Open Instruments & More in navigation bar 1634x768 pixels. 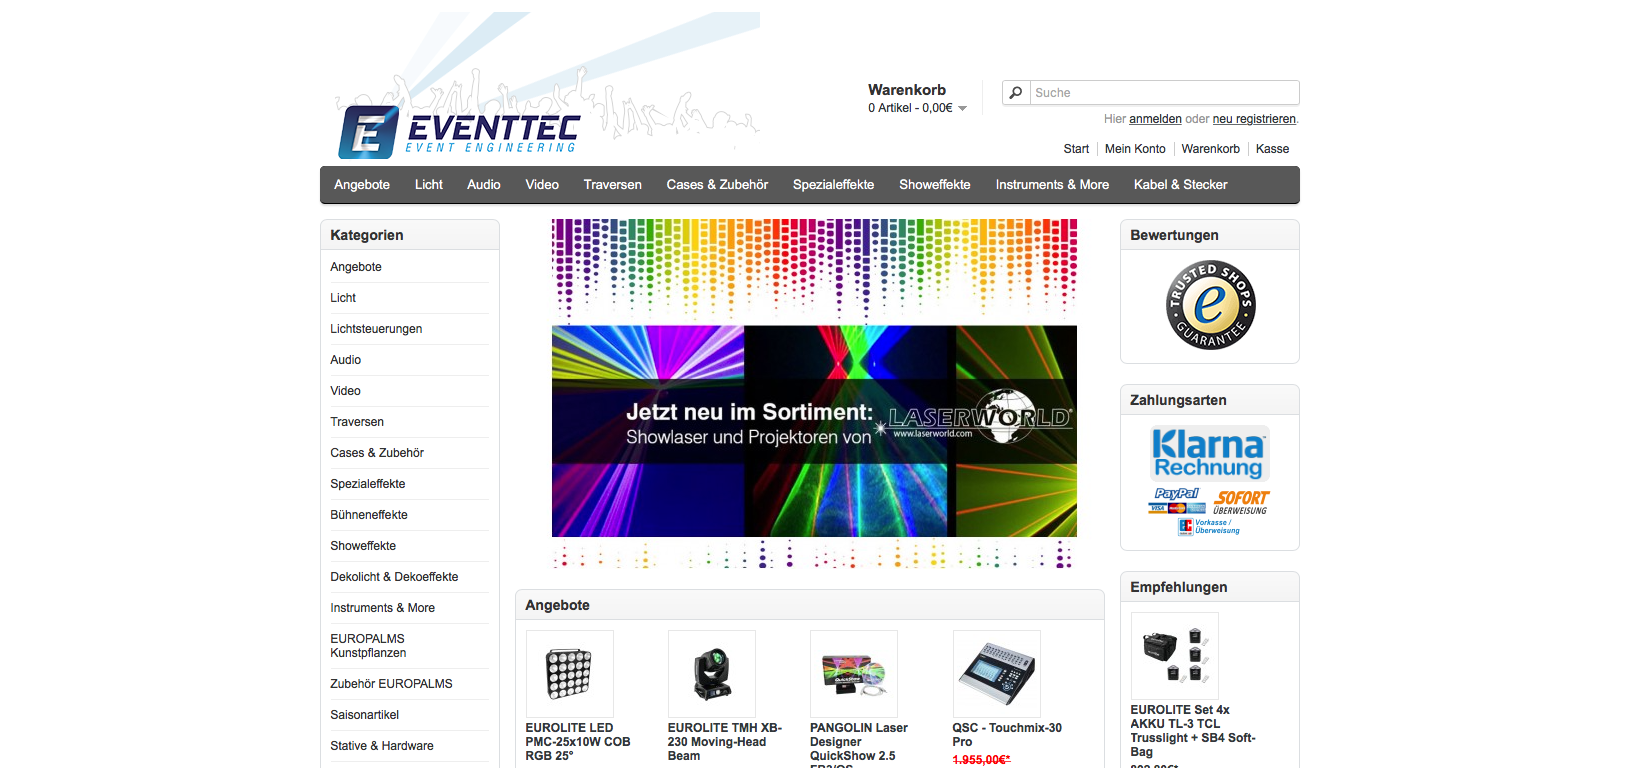(1052, 185)
